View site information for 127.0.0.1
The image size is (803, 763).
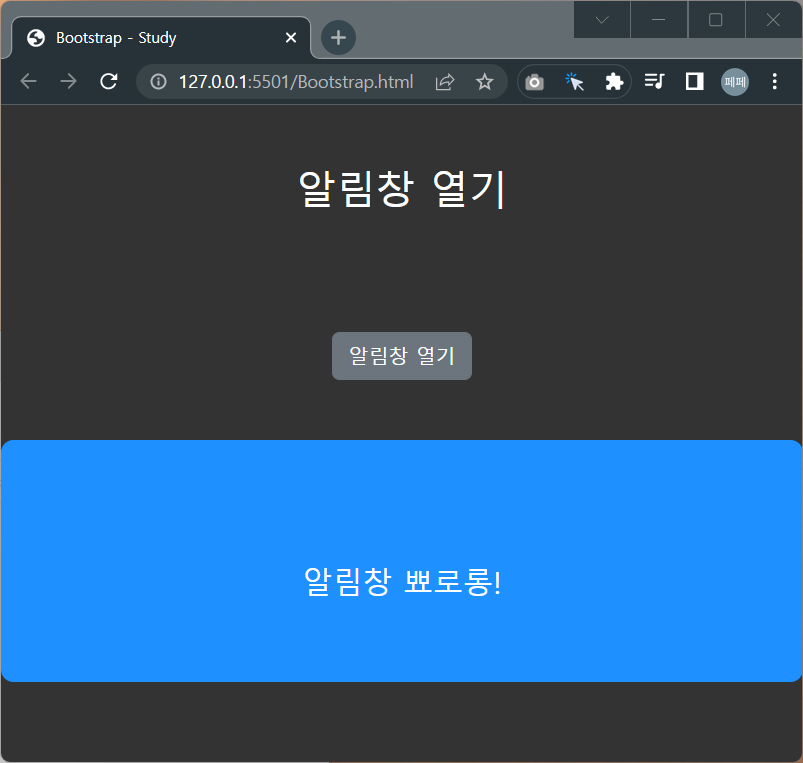pos(158,81)
